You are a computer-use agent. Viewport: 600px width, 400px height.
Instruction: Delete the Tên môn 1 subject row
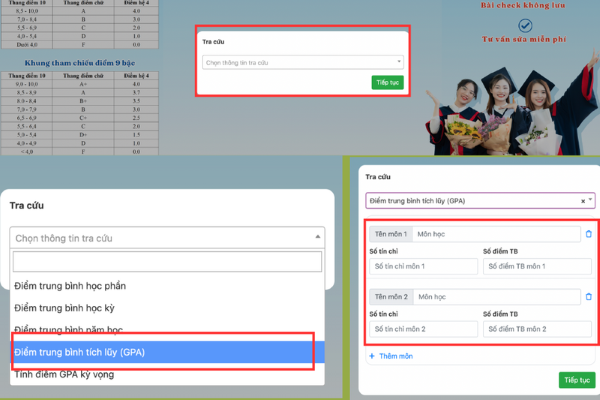(588, 234)
